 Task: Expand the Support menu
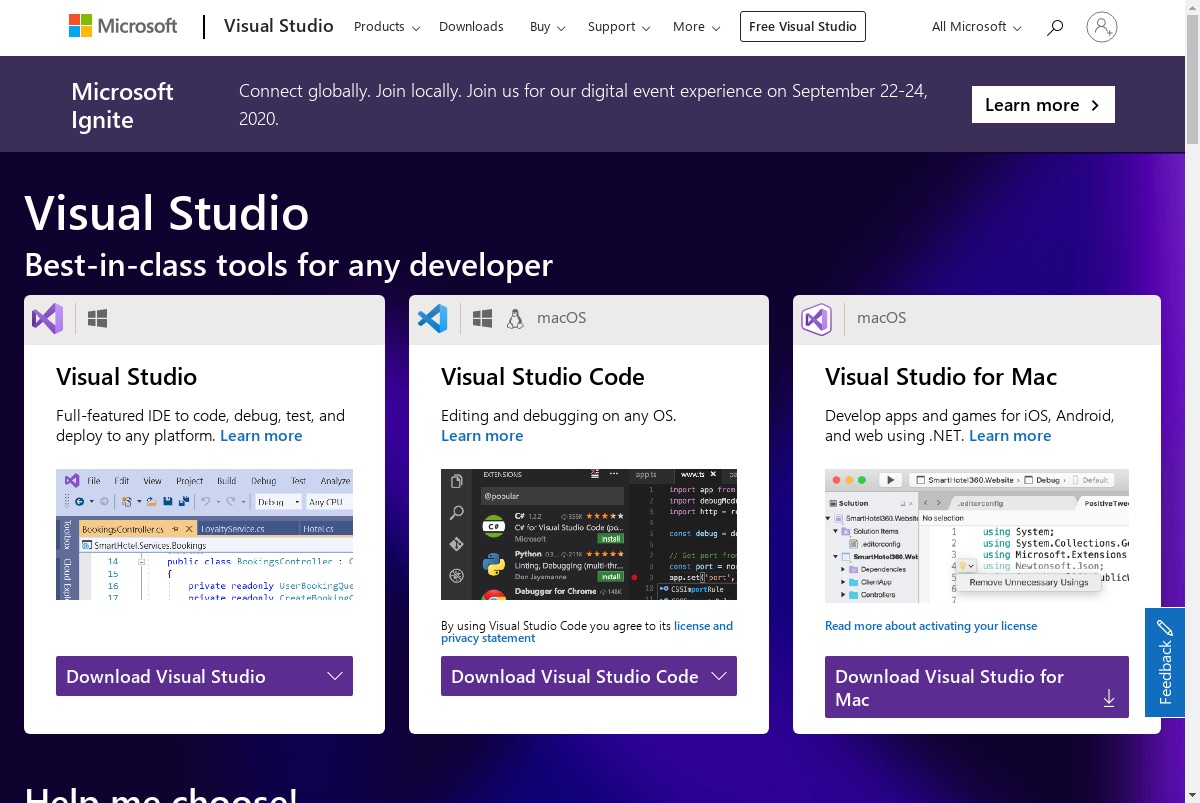pos(619,27)
